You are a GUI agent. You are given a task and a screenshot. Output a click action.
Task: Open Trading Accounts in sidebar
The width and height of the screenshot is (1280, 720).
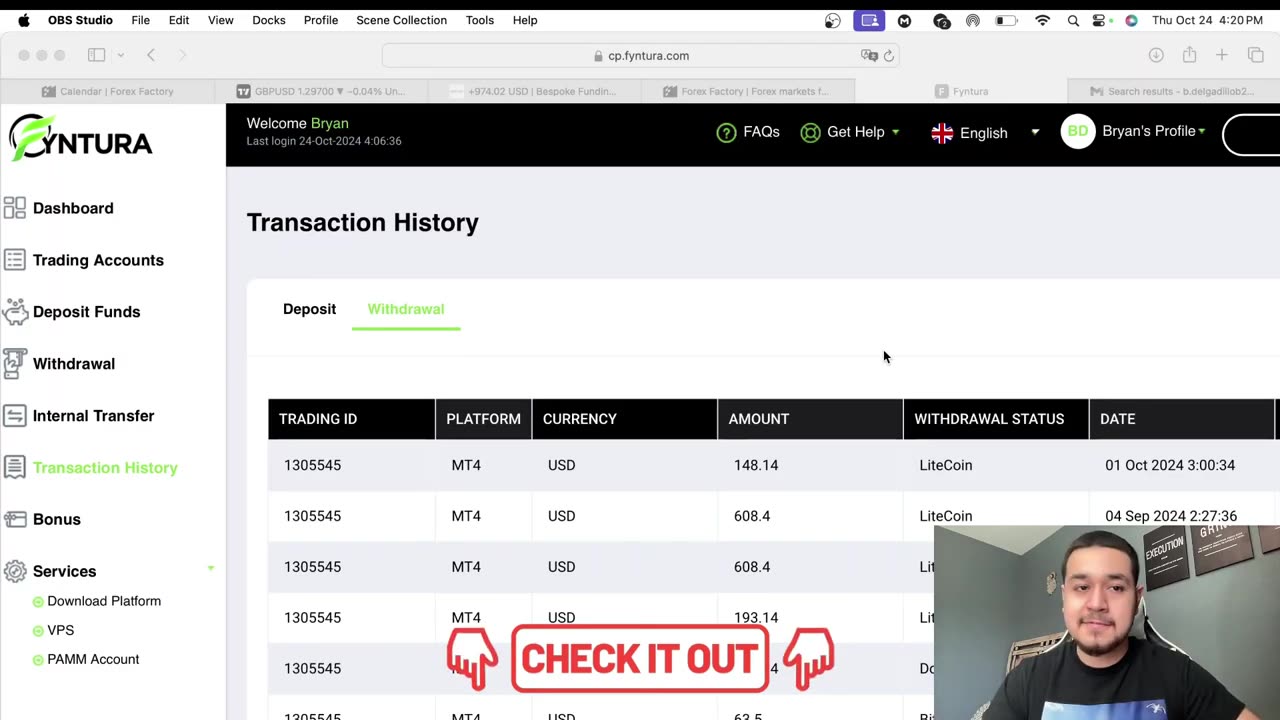coord(84,260)
